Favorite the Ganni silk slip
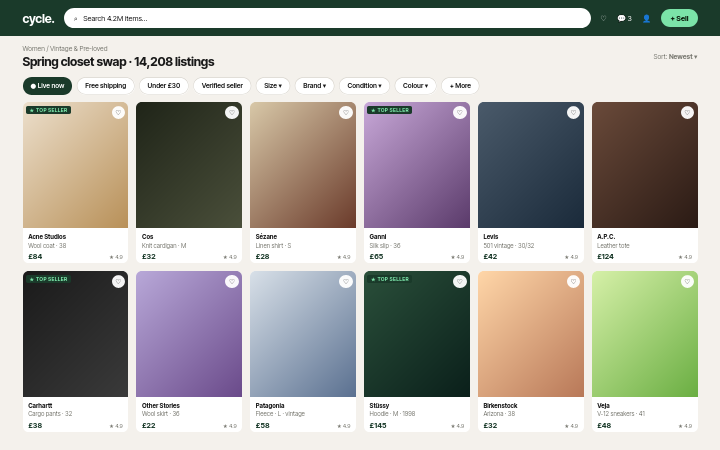The width and height of the screenshot is (720, 450). (x=460, y=112)
